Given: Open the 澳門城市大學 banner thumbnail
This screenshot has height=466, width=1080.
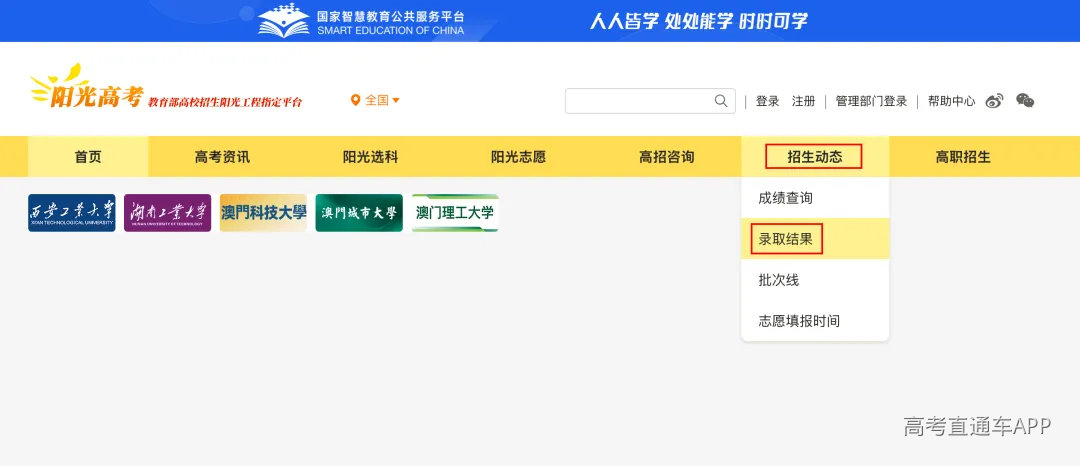Looking at the screenshot, I should 359,213.
